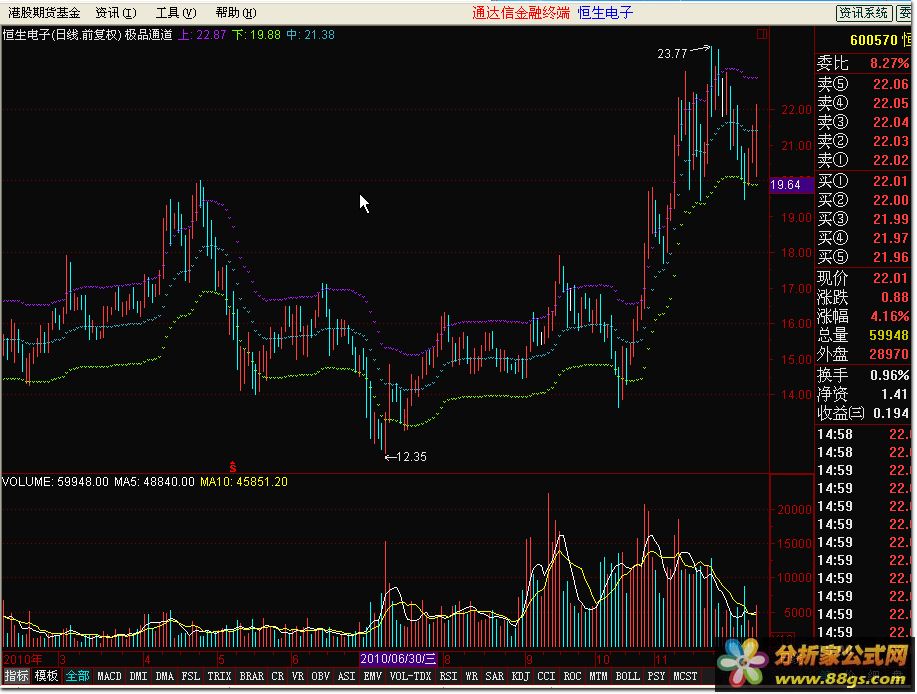Click the first 14:58 tick row
The image size is (917, 694).
point(863,434)
